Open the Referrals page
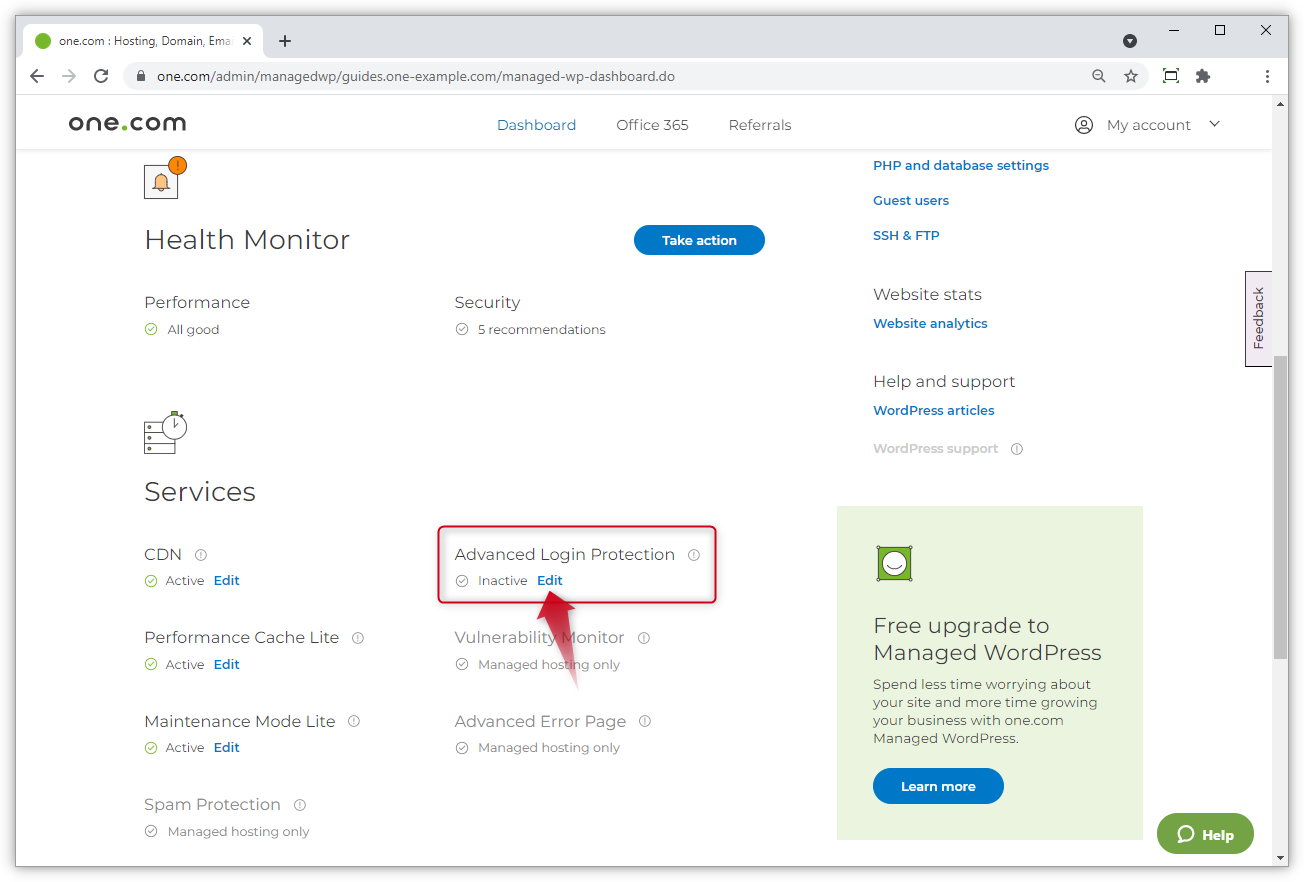This screenshot has height=882, width=1304. coord(759,124)
